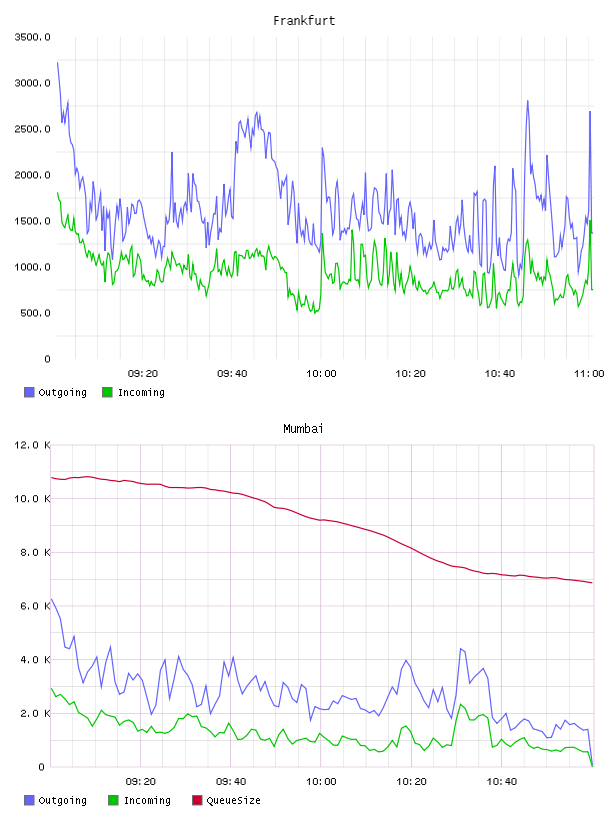Click the blue Outgoing swatch in Frankfurt legend

29,392
